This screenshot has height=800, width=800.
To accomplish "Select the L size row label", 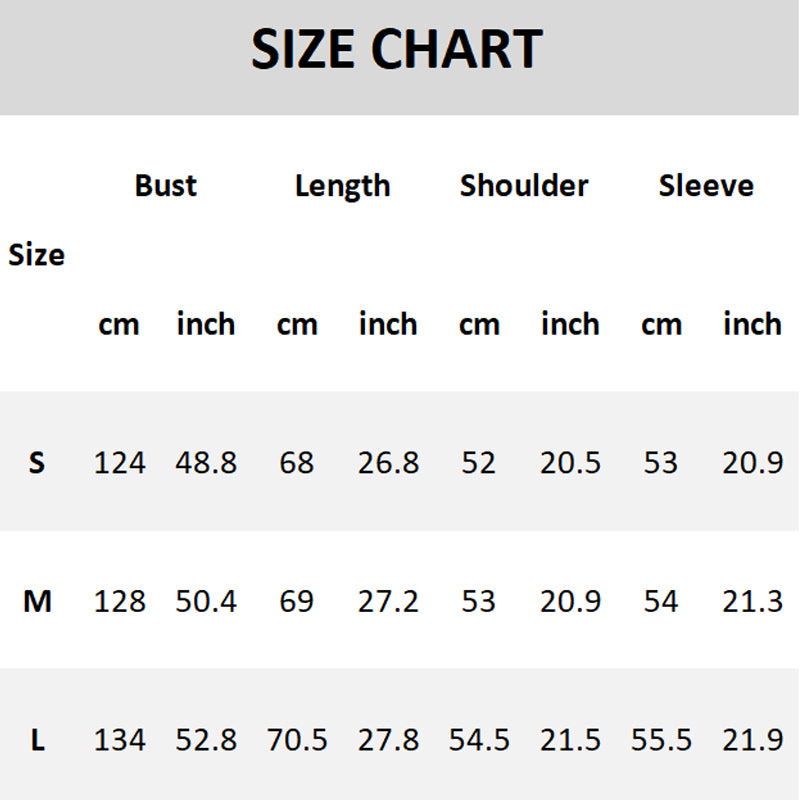I will (x=37, y=740).
